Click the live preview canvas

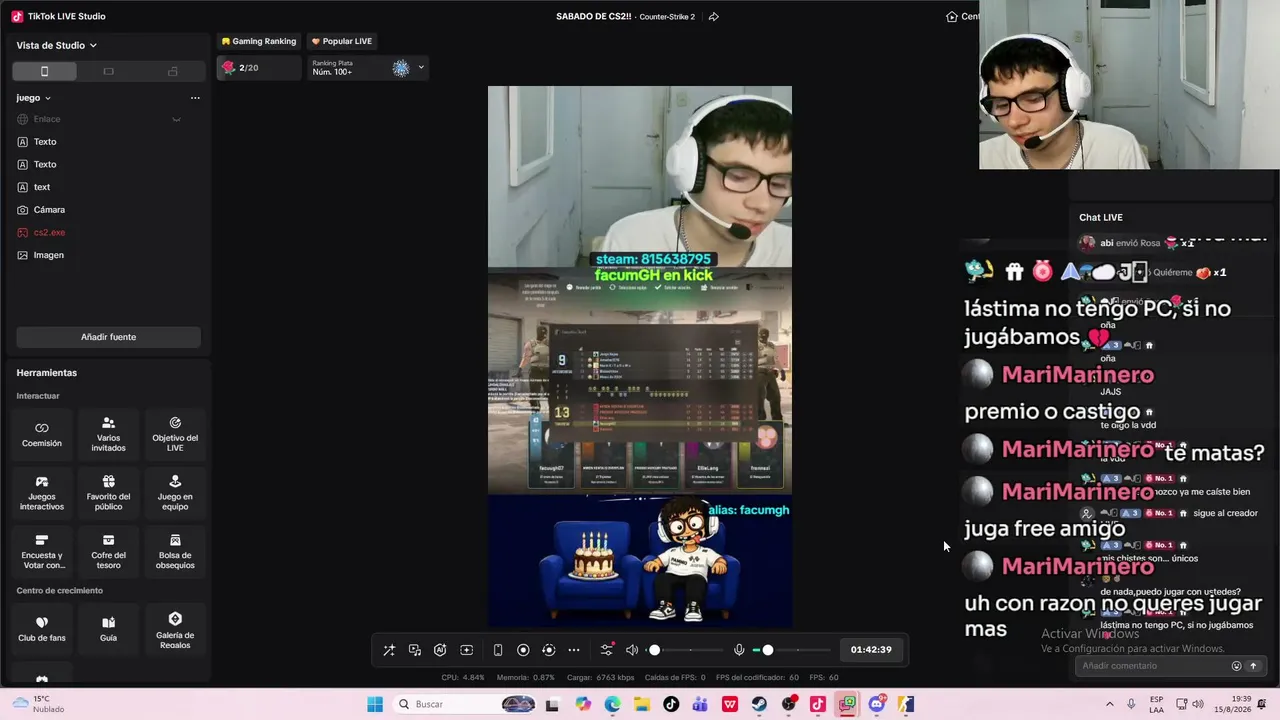tap(640, 357)
